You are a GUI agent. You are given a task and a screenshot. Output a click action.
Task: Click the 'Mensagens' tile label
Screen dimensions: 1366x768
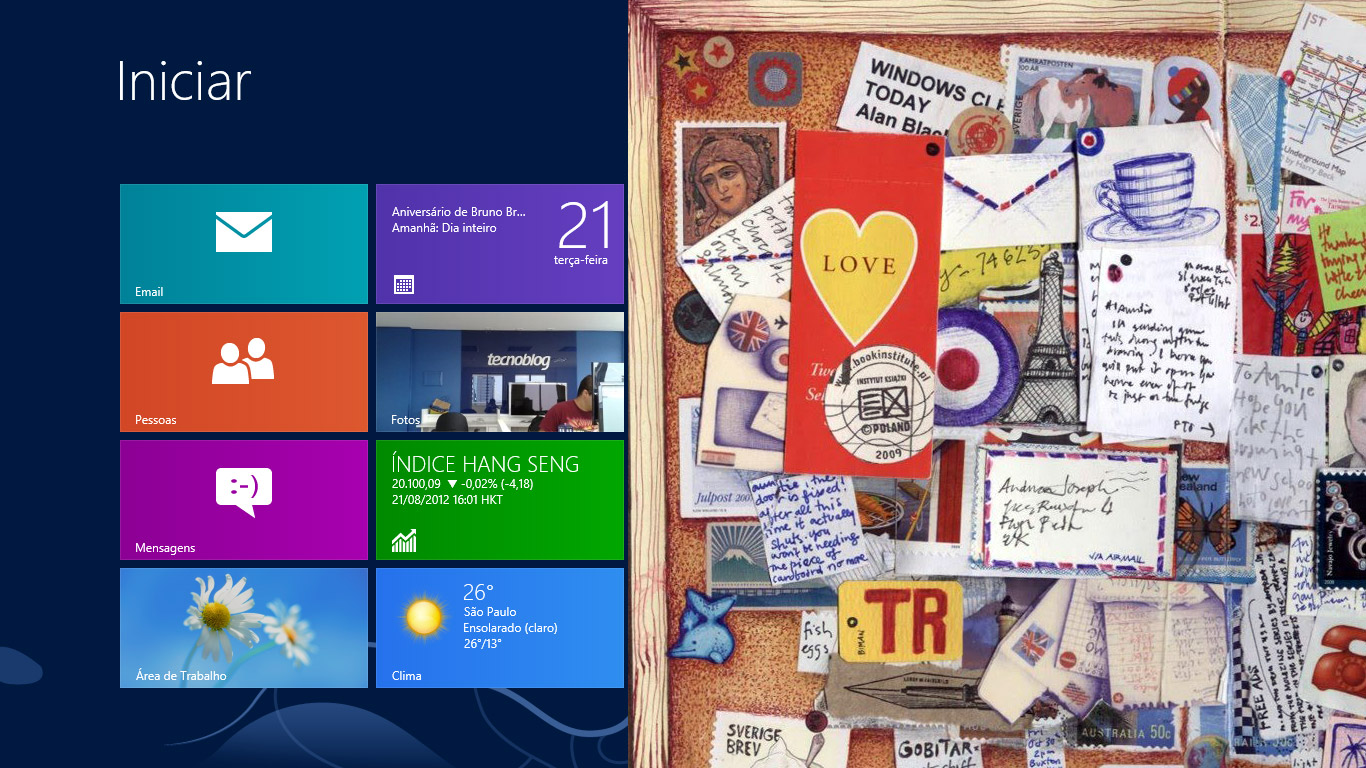[165, 548]
